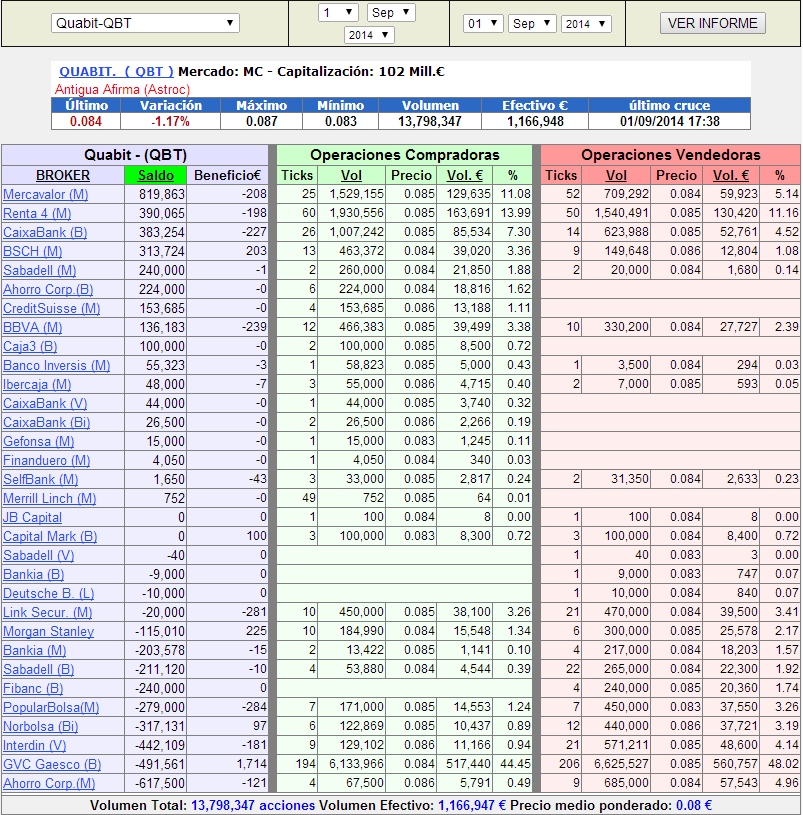Open Bankia (B) broker link
The width and height of the screenshot is (803, 815).
coord(34,574)
